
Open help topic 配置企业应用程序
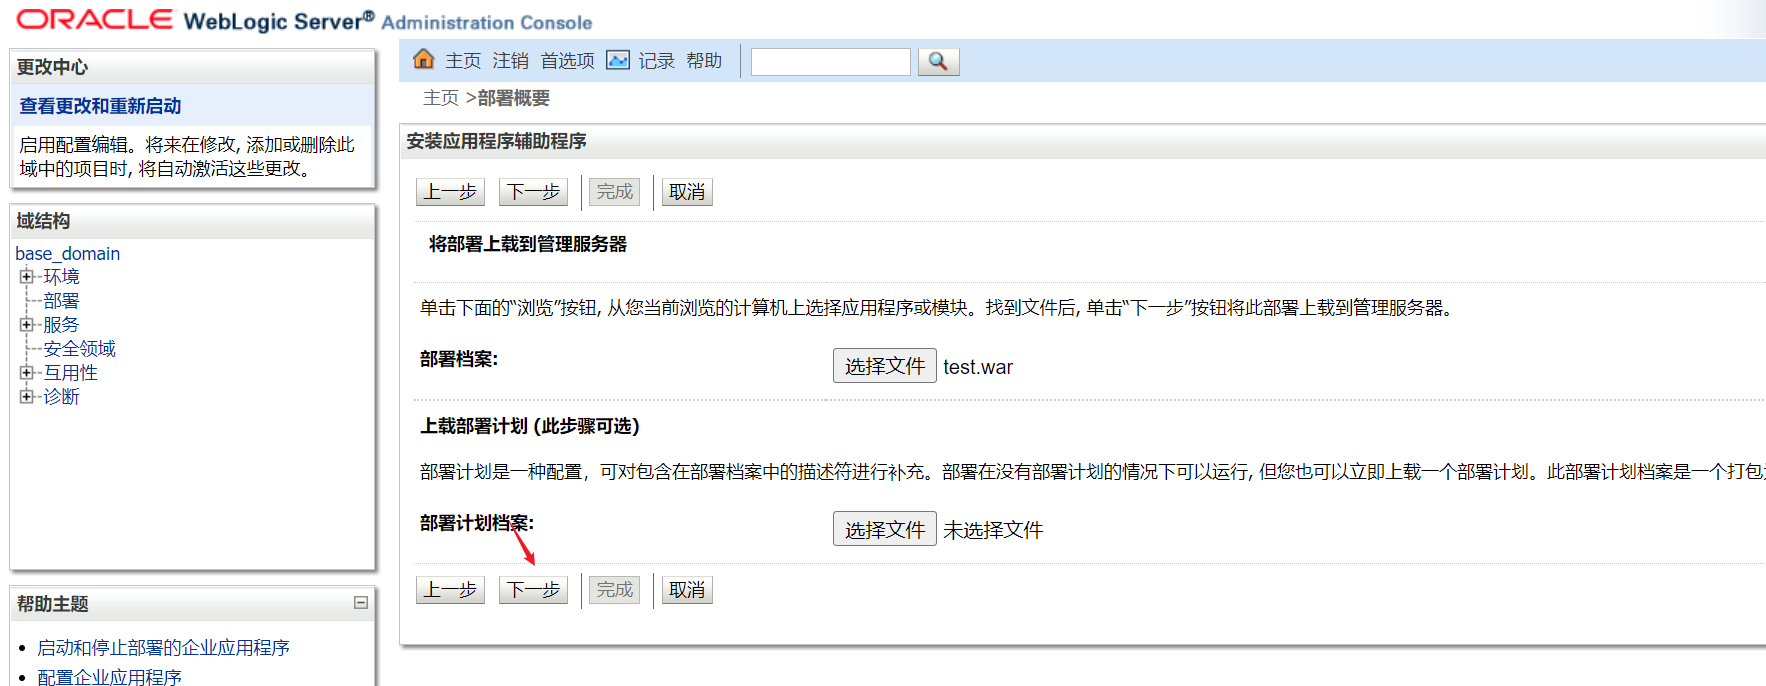click(109, 677)
